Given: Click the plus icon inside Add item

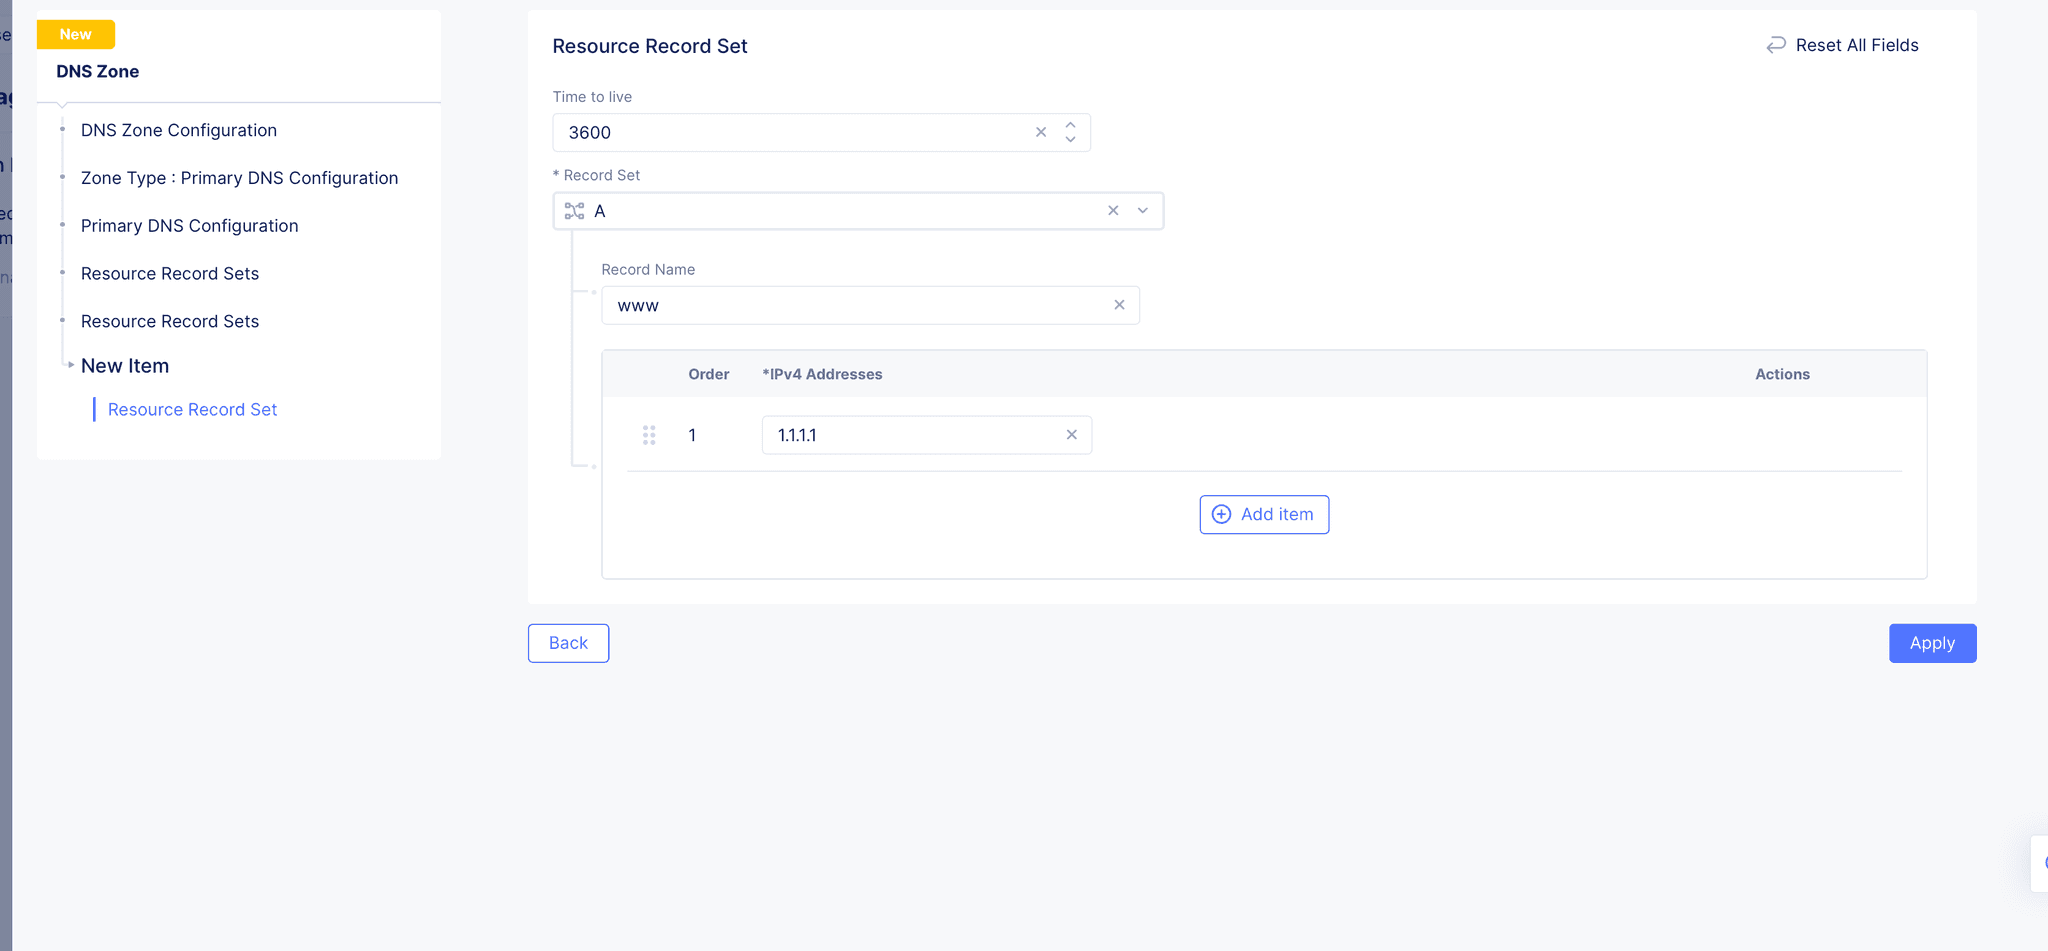Looking at the screenshot, I should (1221, 514).
